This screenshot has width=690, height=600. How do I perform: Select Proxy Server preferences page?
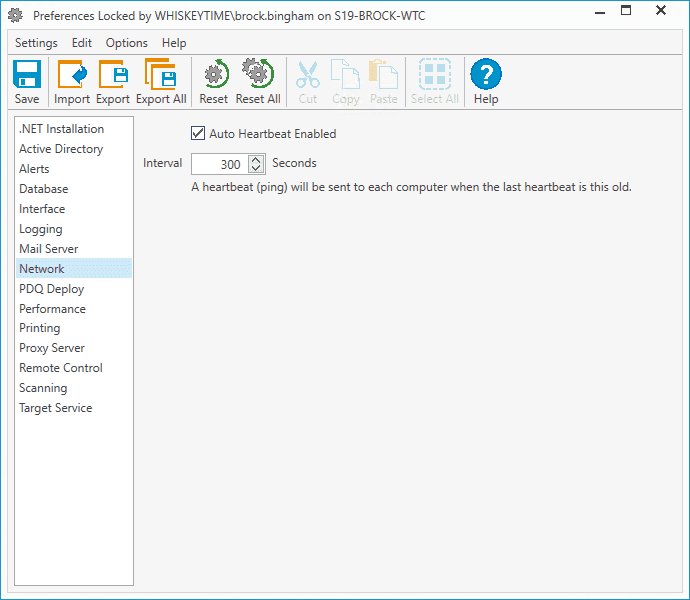tap(74, 348)
